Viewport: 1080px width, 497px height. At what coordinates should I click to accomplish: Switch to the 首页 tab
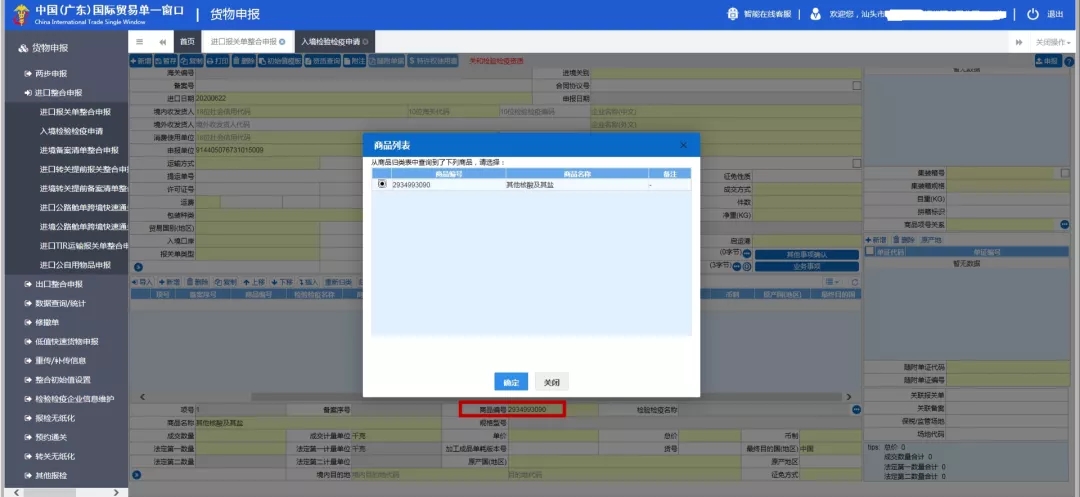click(x=187, y=41)
